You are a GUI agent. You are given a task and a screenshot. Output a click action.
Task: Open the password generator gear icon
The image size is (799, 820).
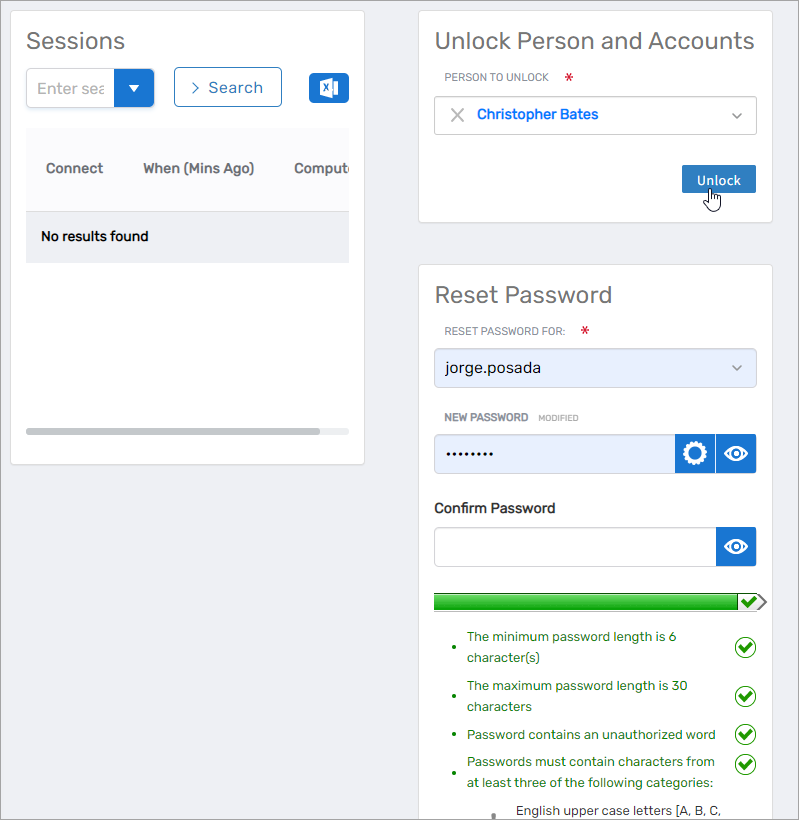point(694,453)
